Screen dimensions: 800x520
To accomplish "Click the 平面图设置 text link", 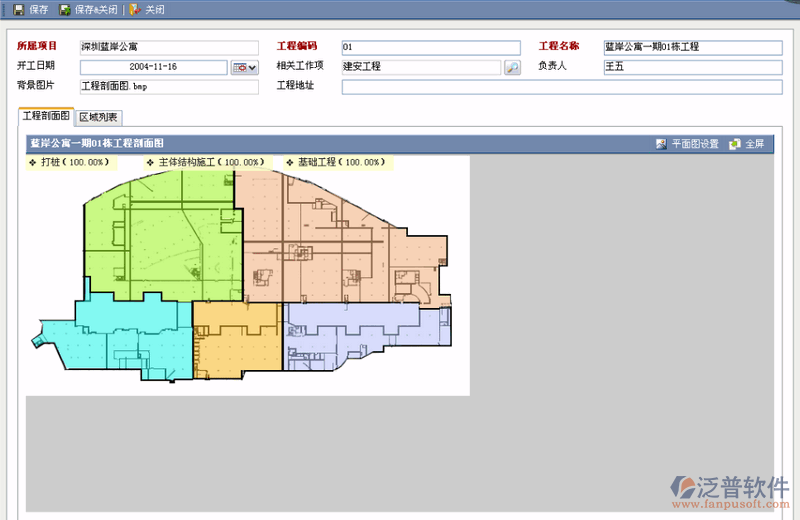I will [695, 144].
